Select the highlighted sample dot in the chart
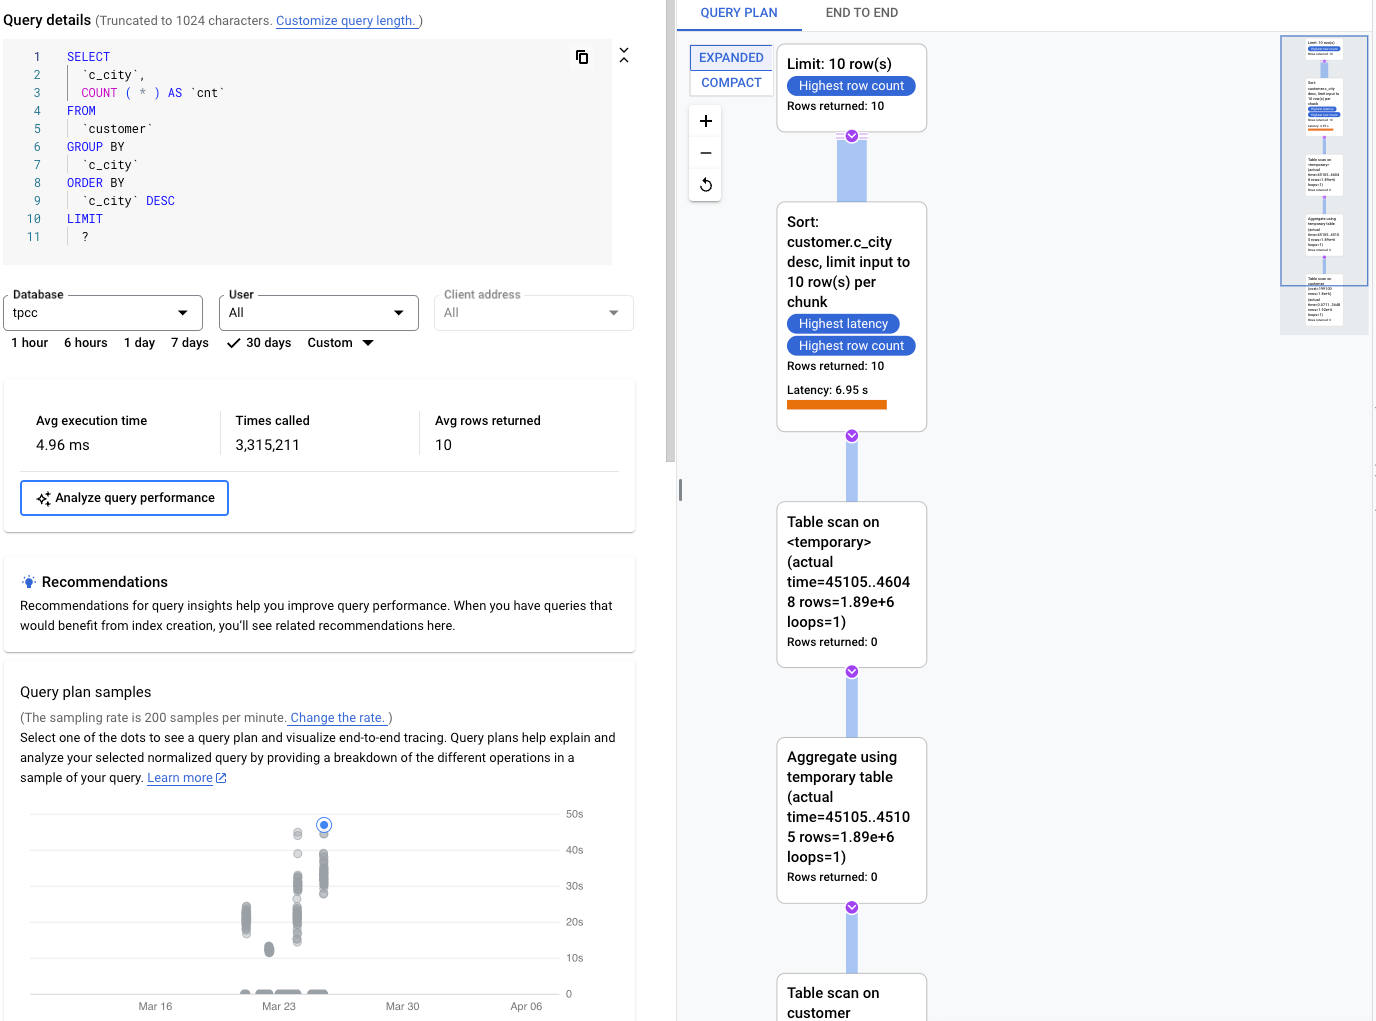Screen dimensions: 1376x1021 coord(323,825)
